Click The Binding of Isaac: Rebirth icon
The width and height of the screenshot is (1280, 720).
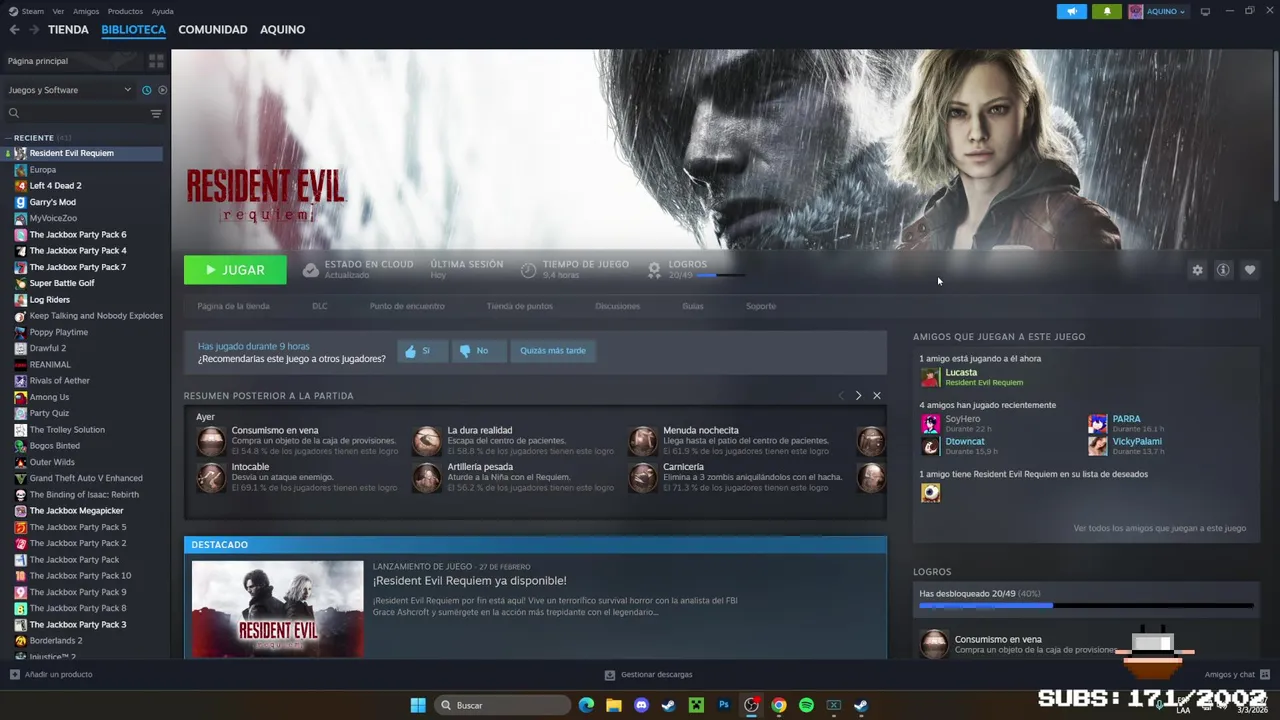(20, 495)
